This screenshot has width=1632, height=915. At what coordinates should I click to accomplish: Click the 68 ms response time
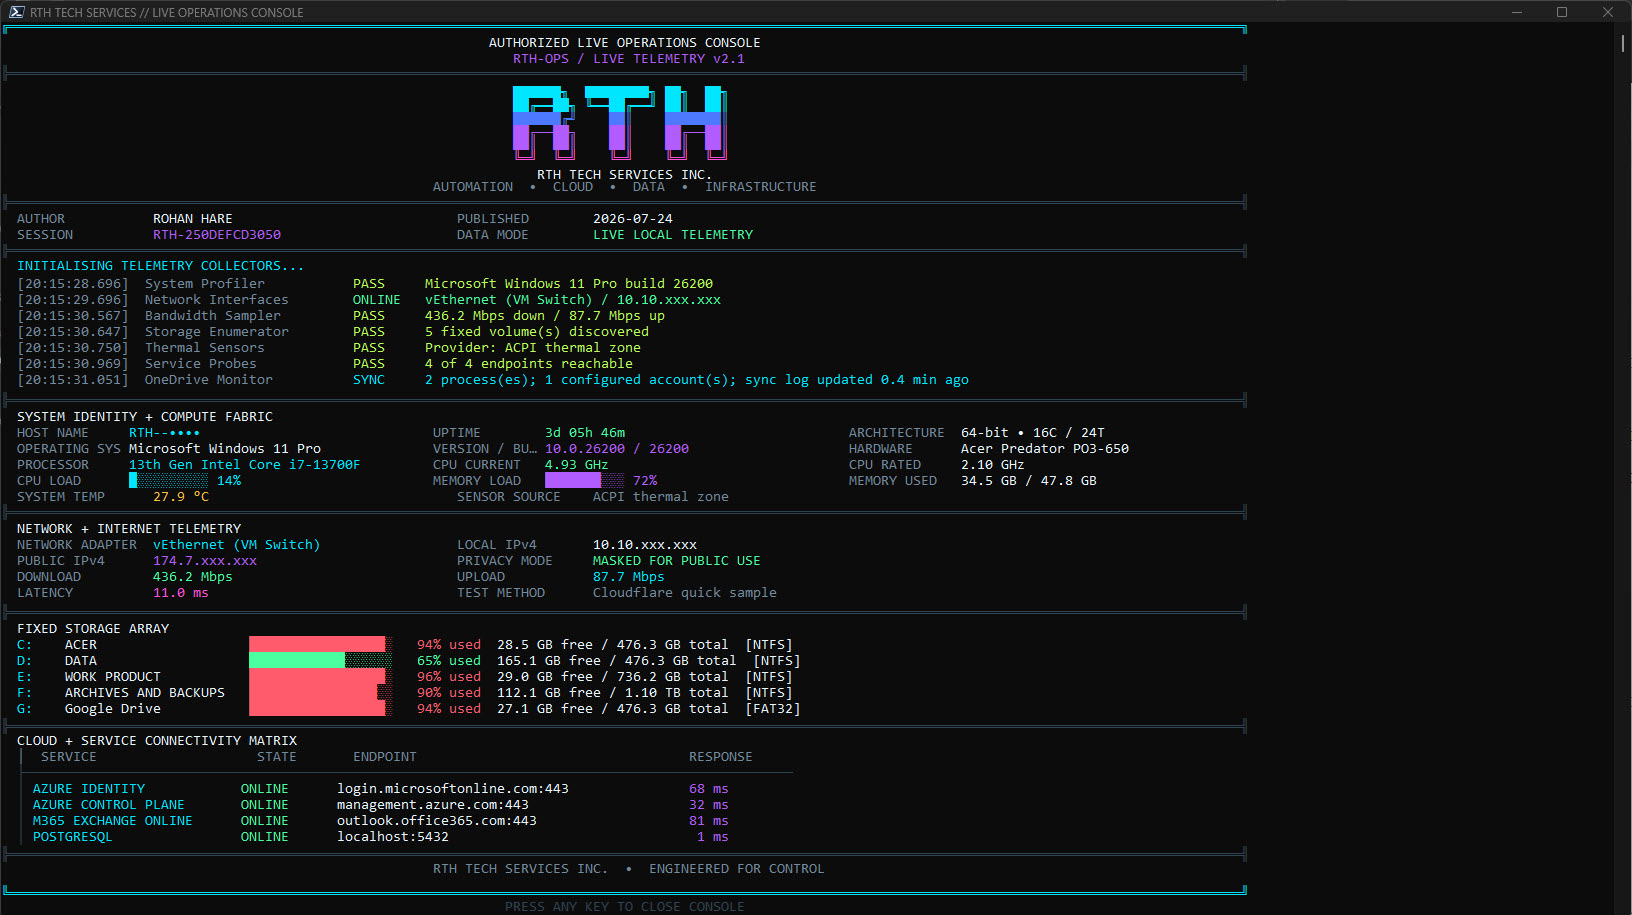pyautogui.click(x=709, y=789)
